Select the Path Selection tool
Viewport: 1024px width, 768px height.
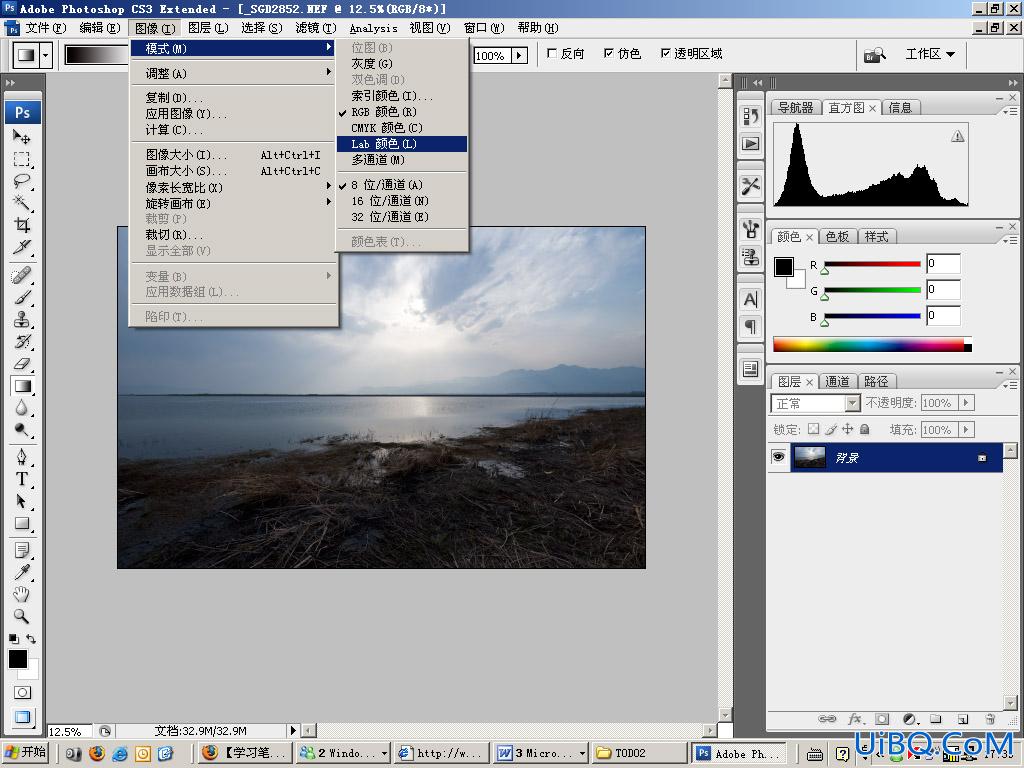(x=22, y=501)
